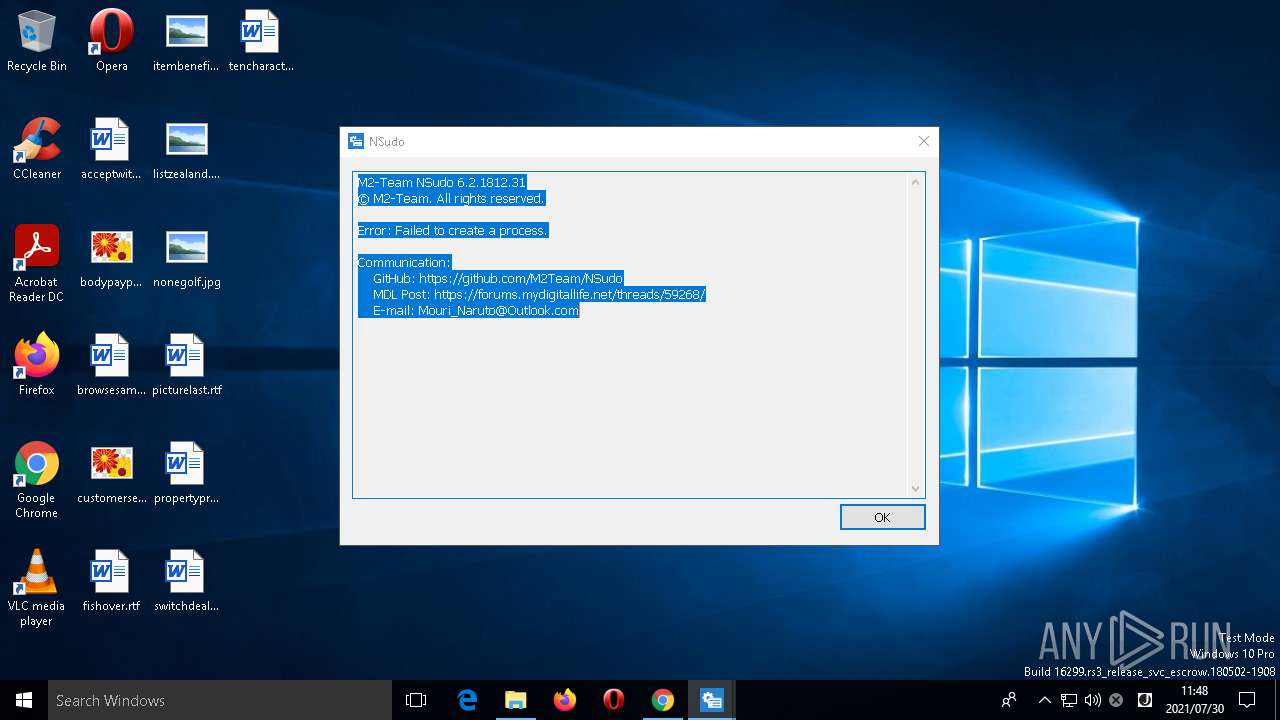Click the MDL Post URL line
The image size is (1280, 720).
click(539, 294)
